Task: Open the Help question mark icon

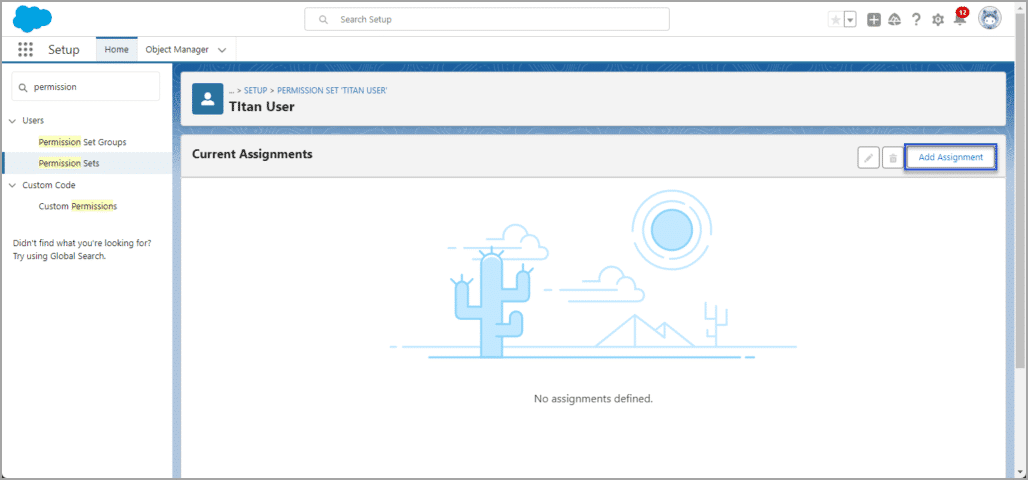Action: [916, 20]
